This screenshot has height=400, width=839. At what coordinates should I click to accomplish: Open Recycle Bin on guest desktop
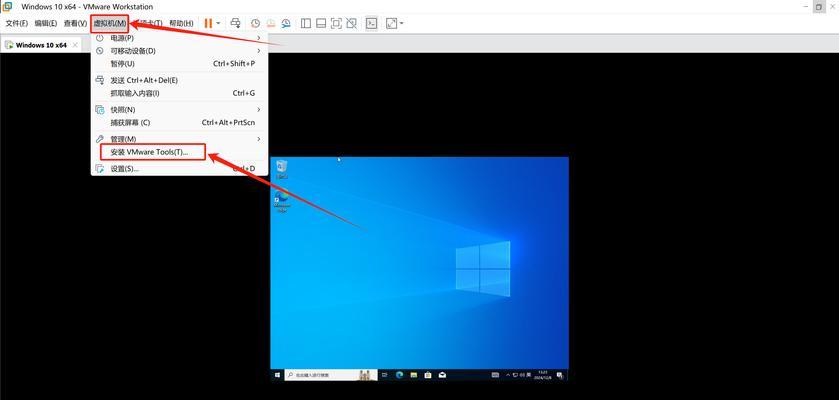[x=281, y=170]
